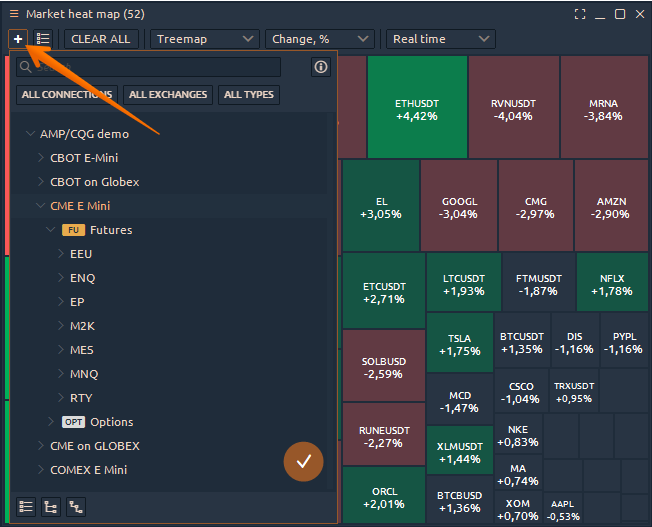Click the plus add symbol button

[18, 39]
